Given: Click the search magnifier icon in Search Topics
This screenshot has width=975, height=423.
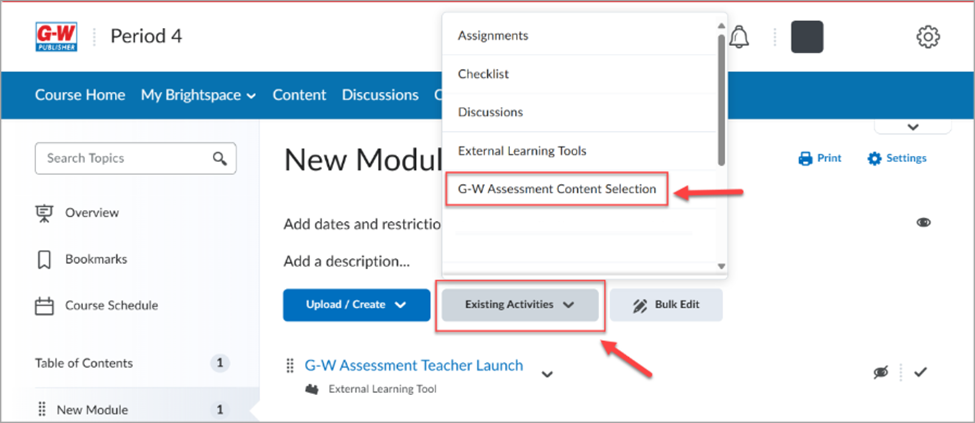Looking at the screenshot, I should [219, 158].
